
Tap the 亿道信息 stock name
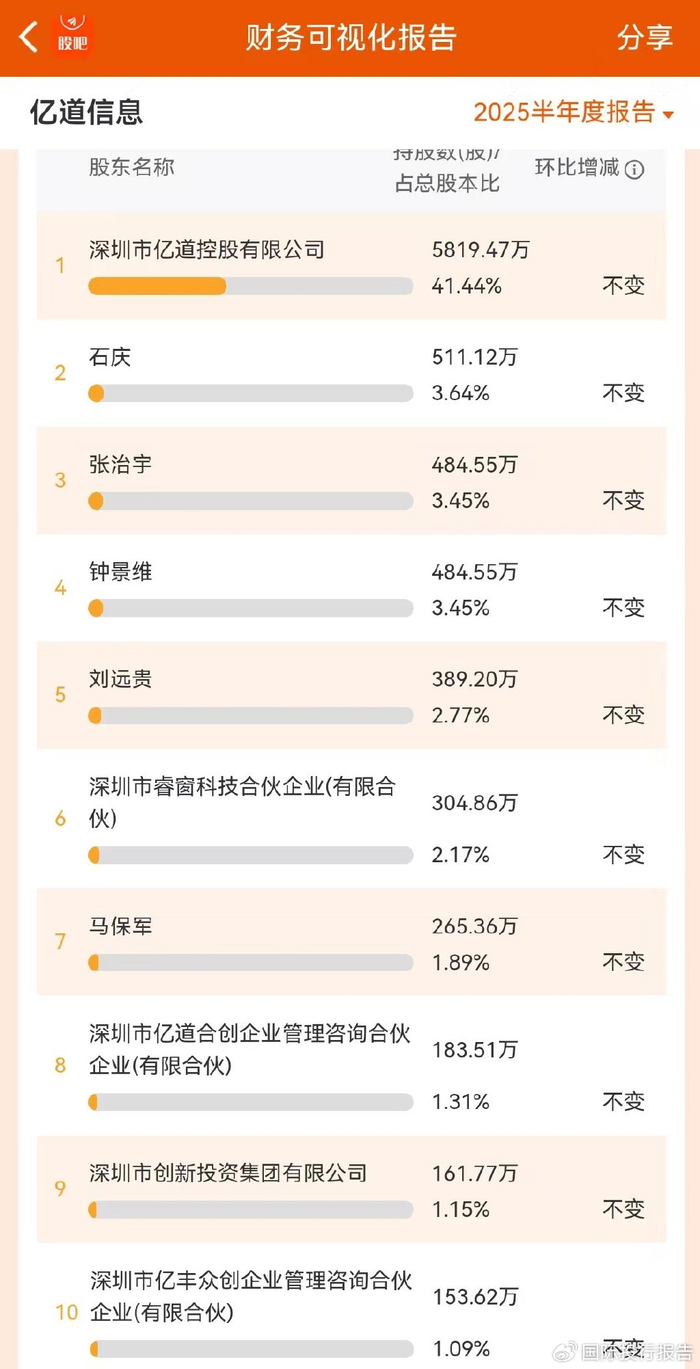coord(86,112)
